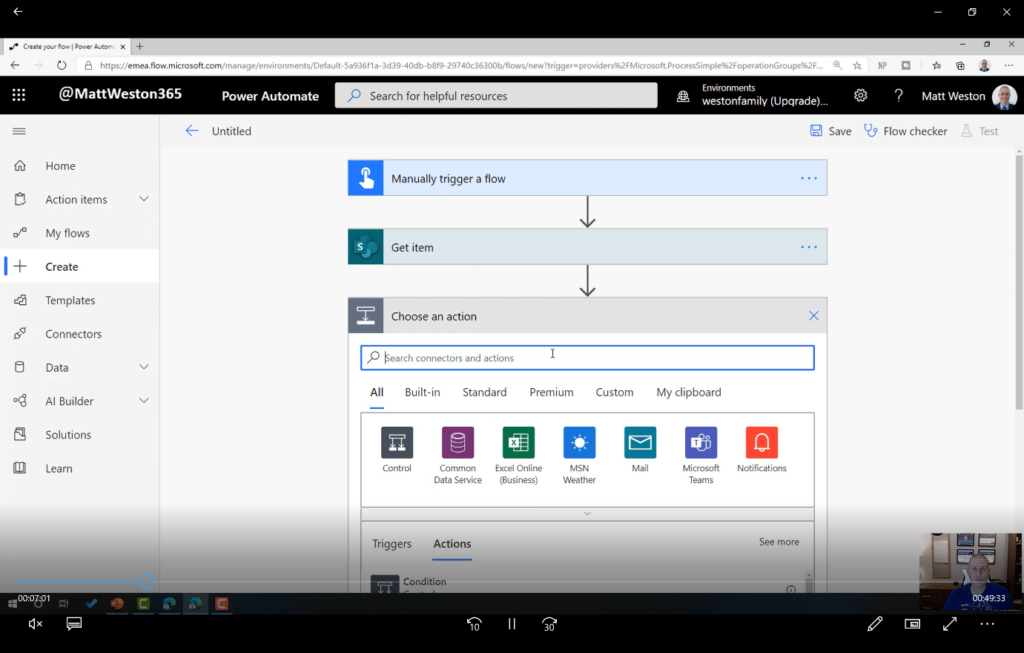The height and width of the screenshot is (653, 1024).
Task: Choose the Microsoft Teams connector
Action: [701, 443]
